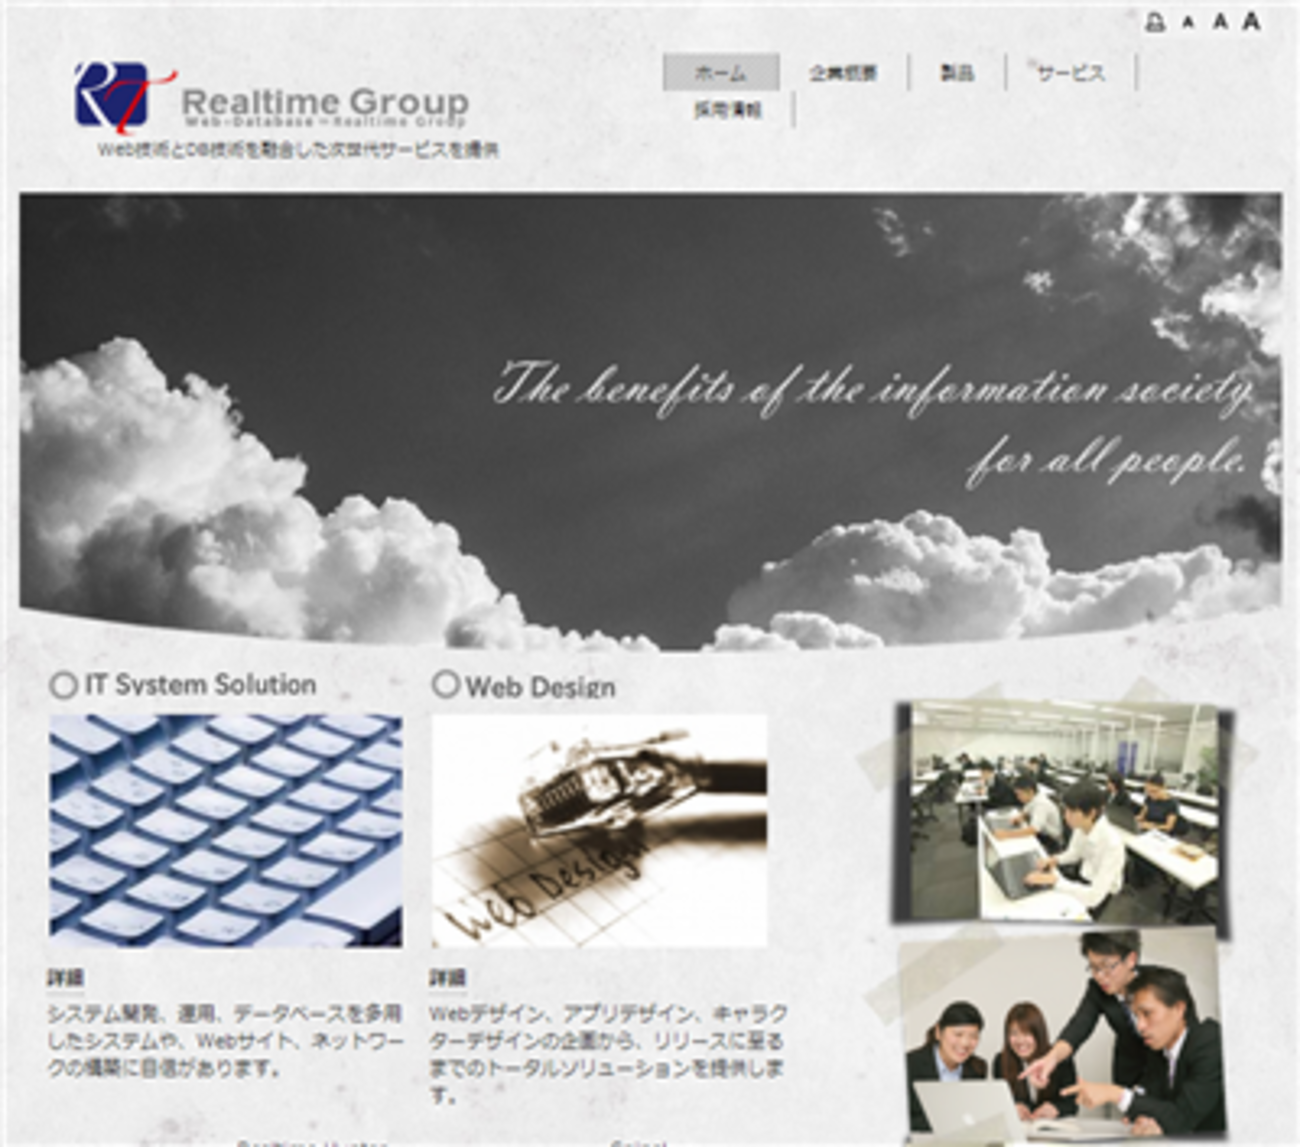The image size is (1300, 1147).
Task: Go to the 製品 page
Action: coord(957,72)
